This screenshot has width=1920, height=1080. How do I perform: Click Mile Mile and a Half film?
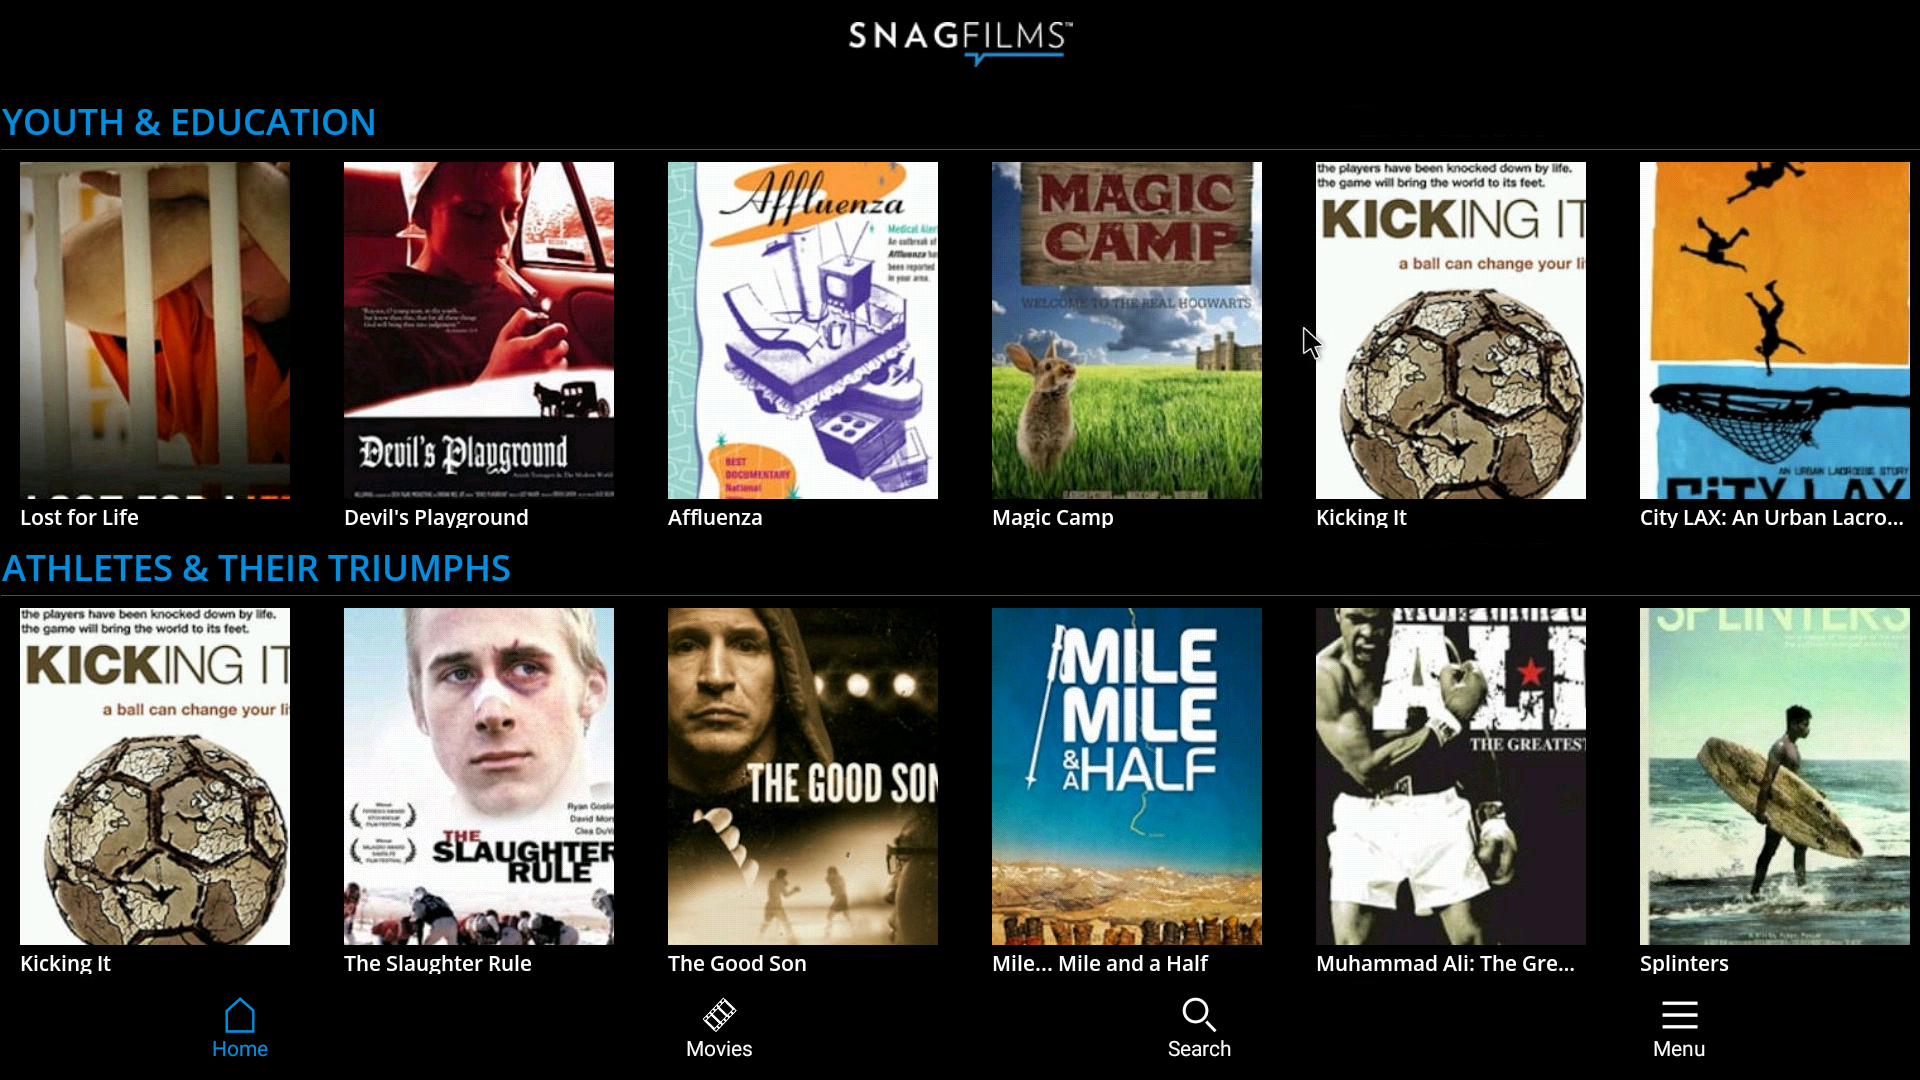(x=1126, y=777)
